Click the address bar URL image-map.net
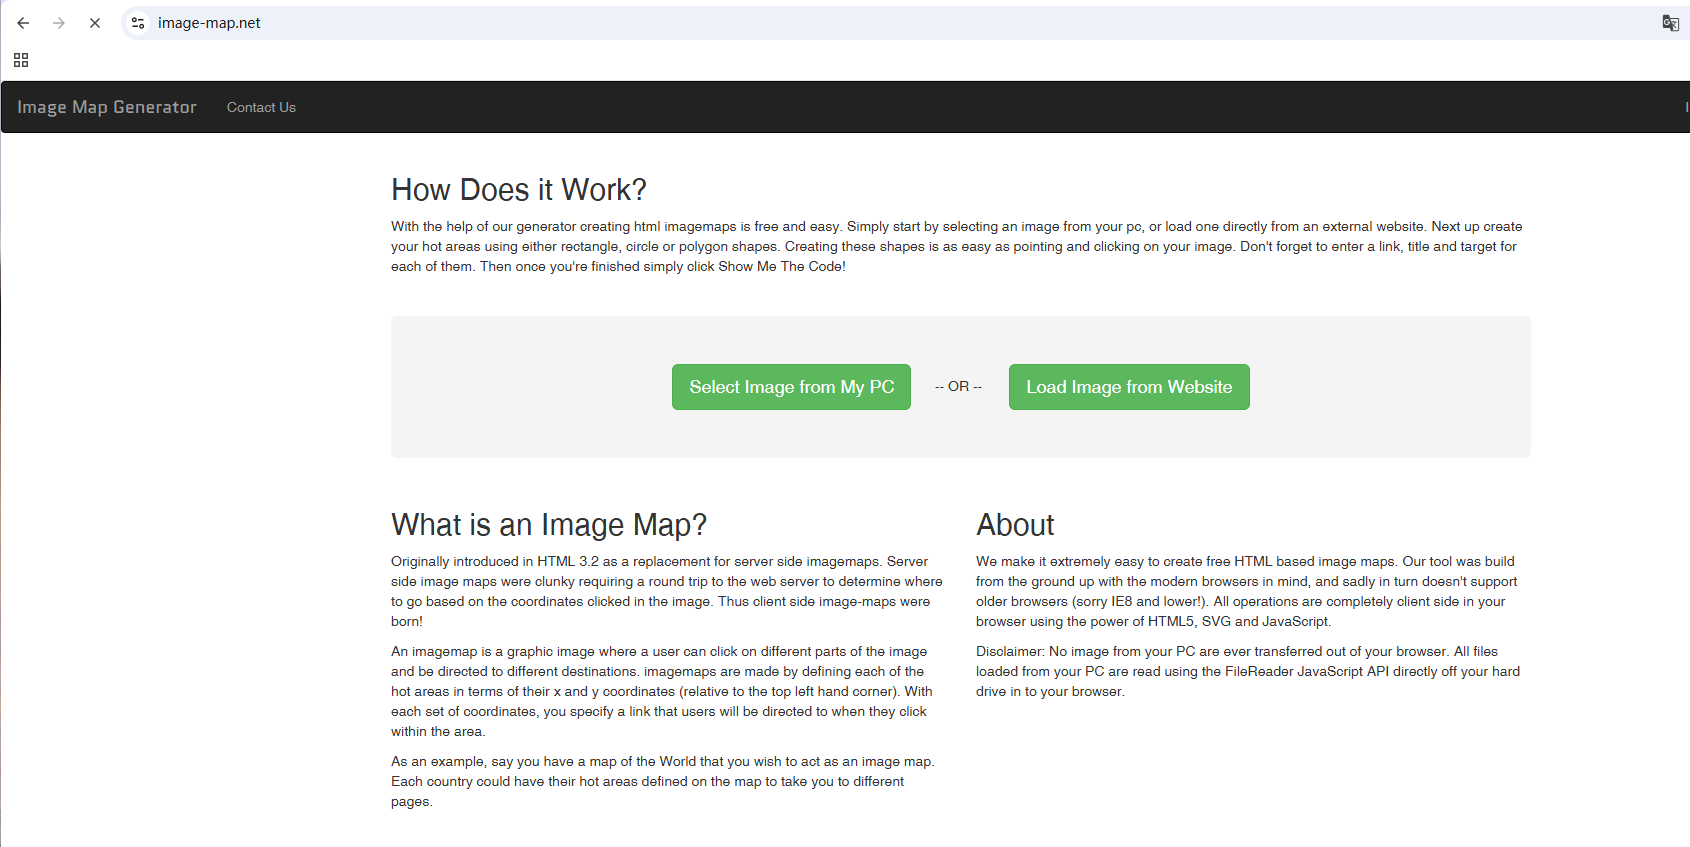Image resolution: width=1690 pixels, height=847 pixels. (209, 23)
